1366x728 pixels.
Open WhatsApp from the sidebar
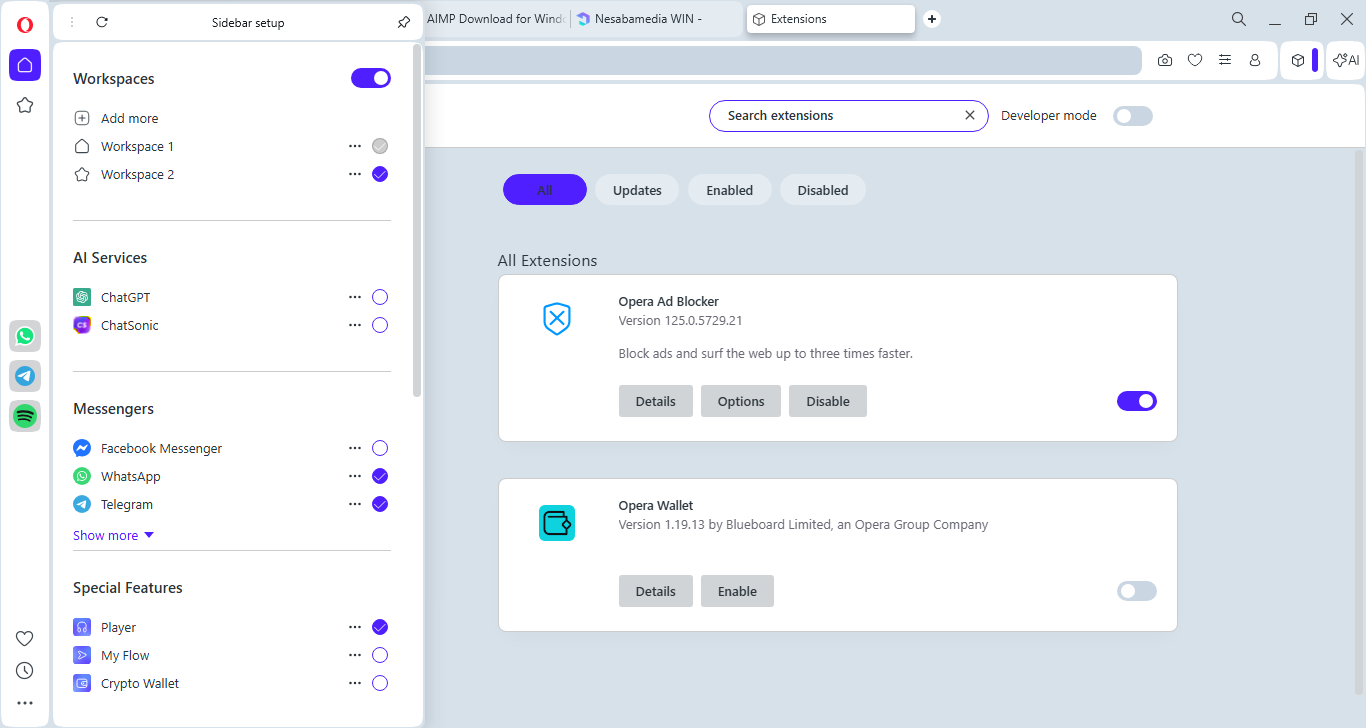25,336
